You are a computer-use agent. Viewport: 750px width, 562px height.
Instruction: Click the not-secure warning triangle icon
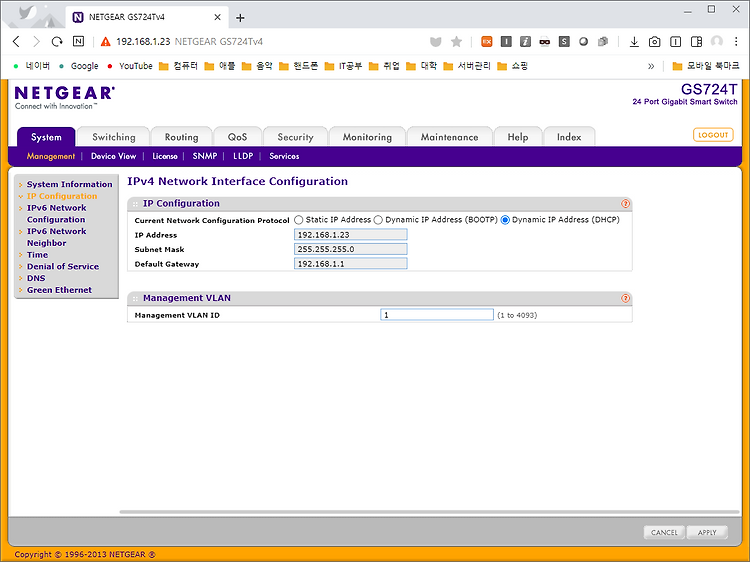[106, 42]
